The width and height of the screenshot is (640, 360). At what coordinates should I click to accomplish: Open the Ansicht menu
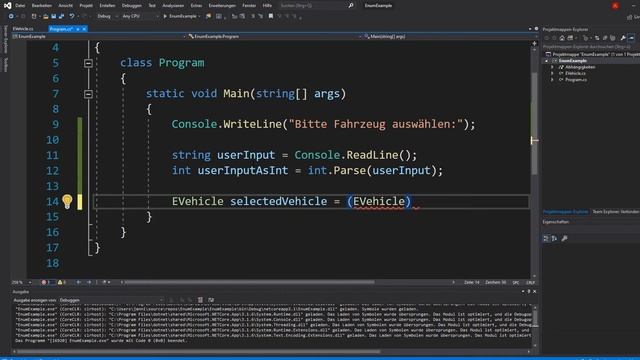click(65, 6)
